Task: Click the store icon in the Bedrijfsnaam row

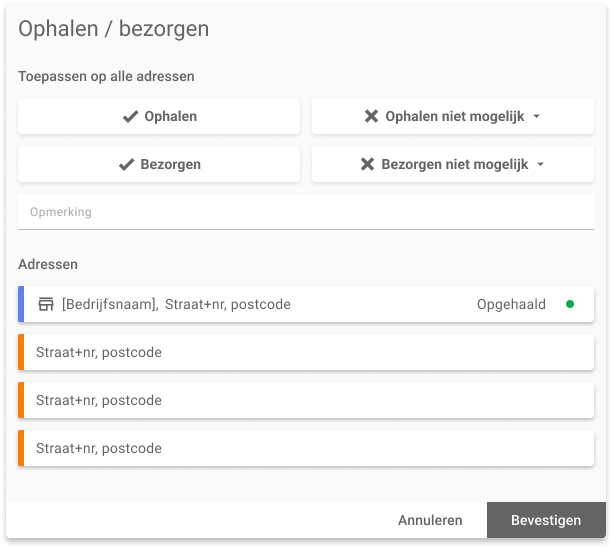Action: 46,304
